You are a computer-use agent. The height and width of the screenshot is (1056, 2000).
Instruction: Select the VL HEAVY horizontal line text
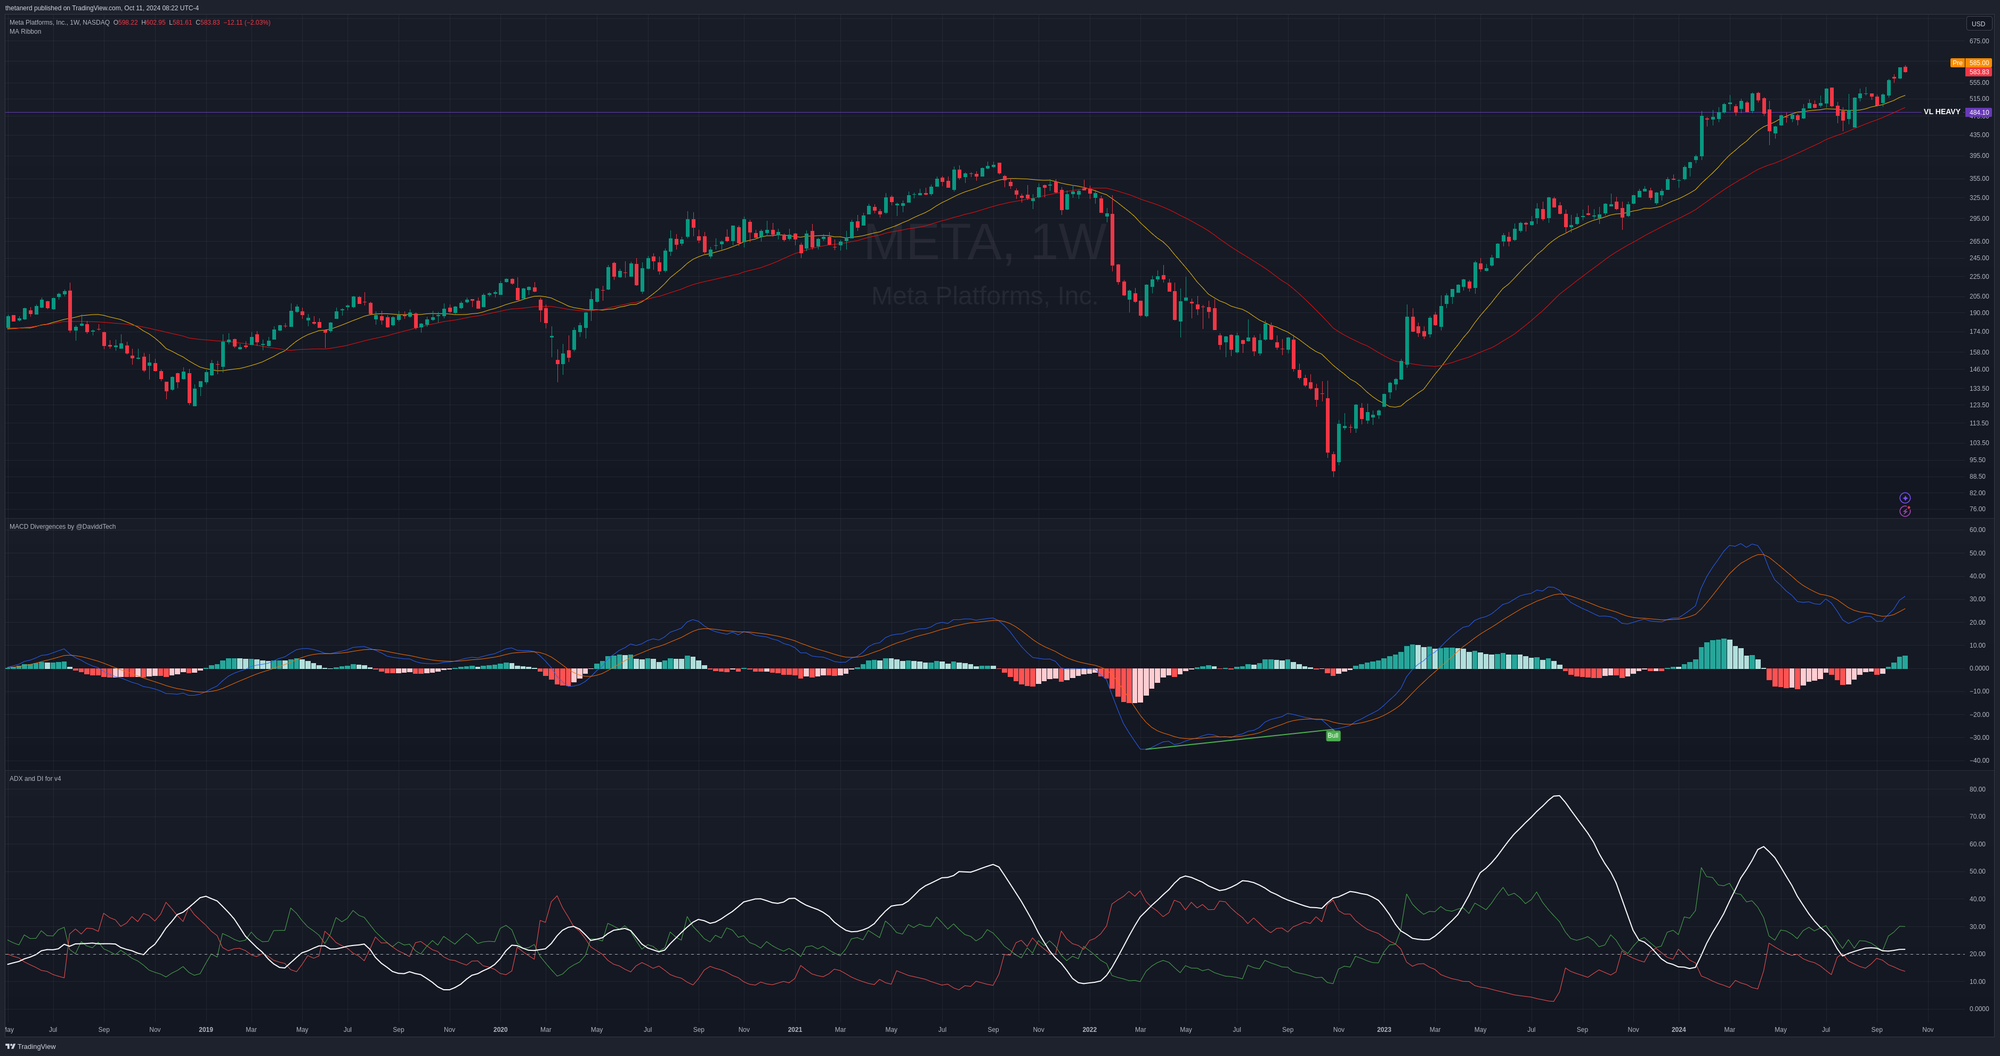coord(1941,112)
